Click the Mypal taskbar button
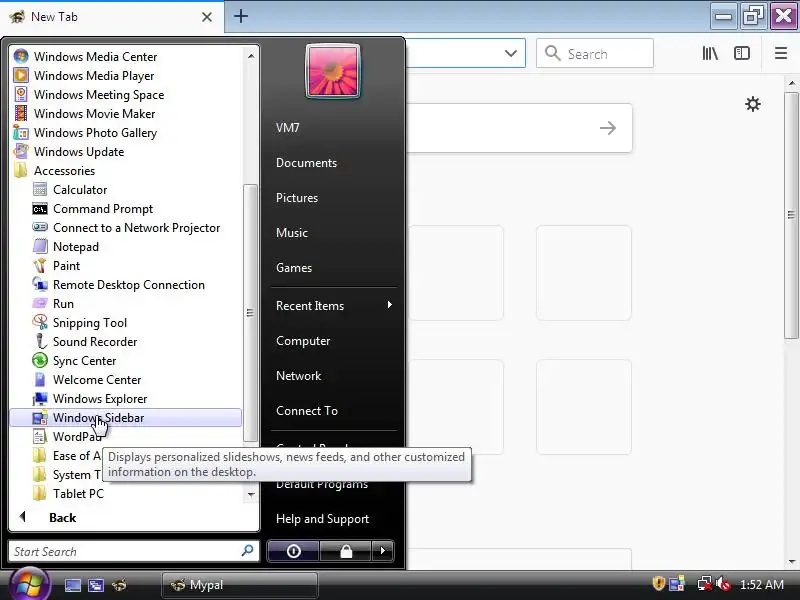Image resolution: width=800 pixels, height=600 pixels. (x=240, y=585)
